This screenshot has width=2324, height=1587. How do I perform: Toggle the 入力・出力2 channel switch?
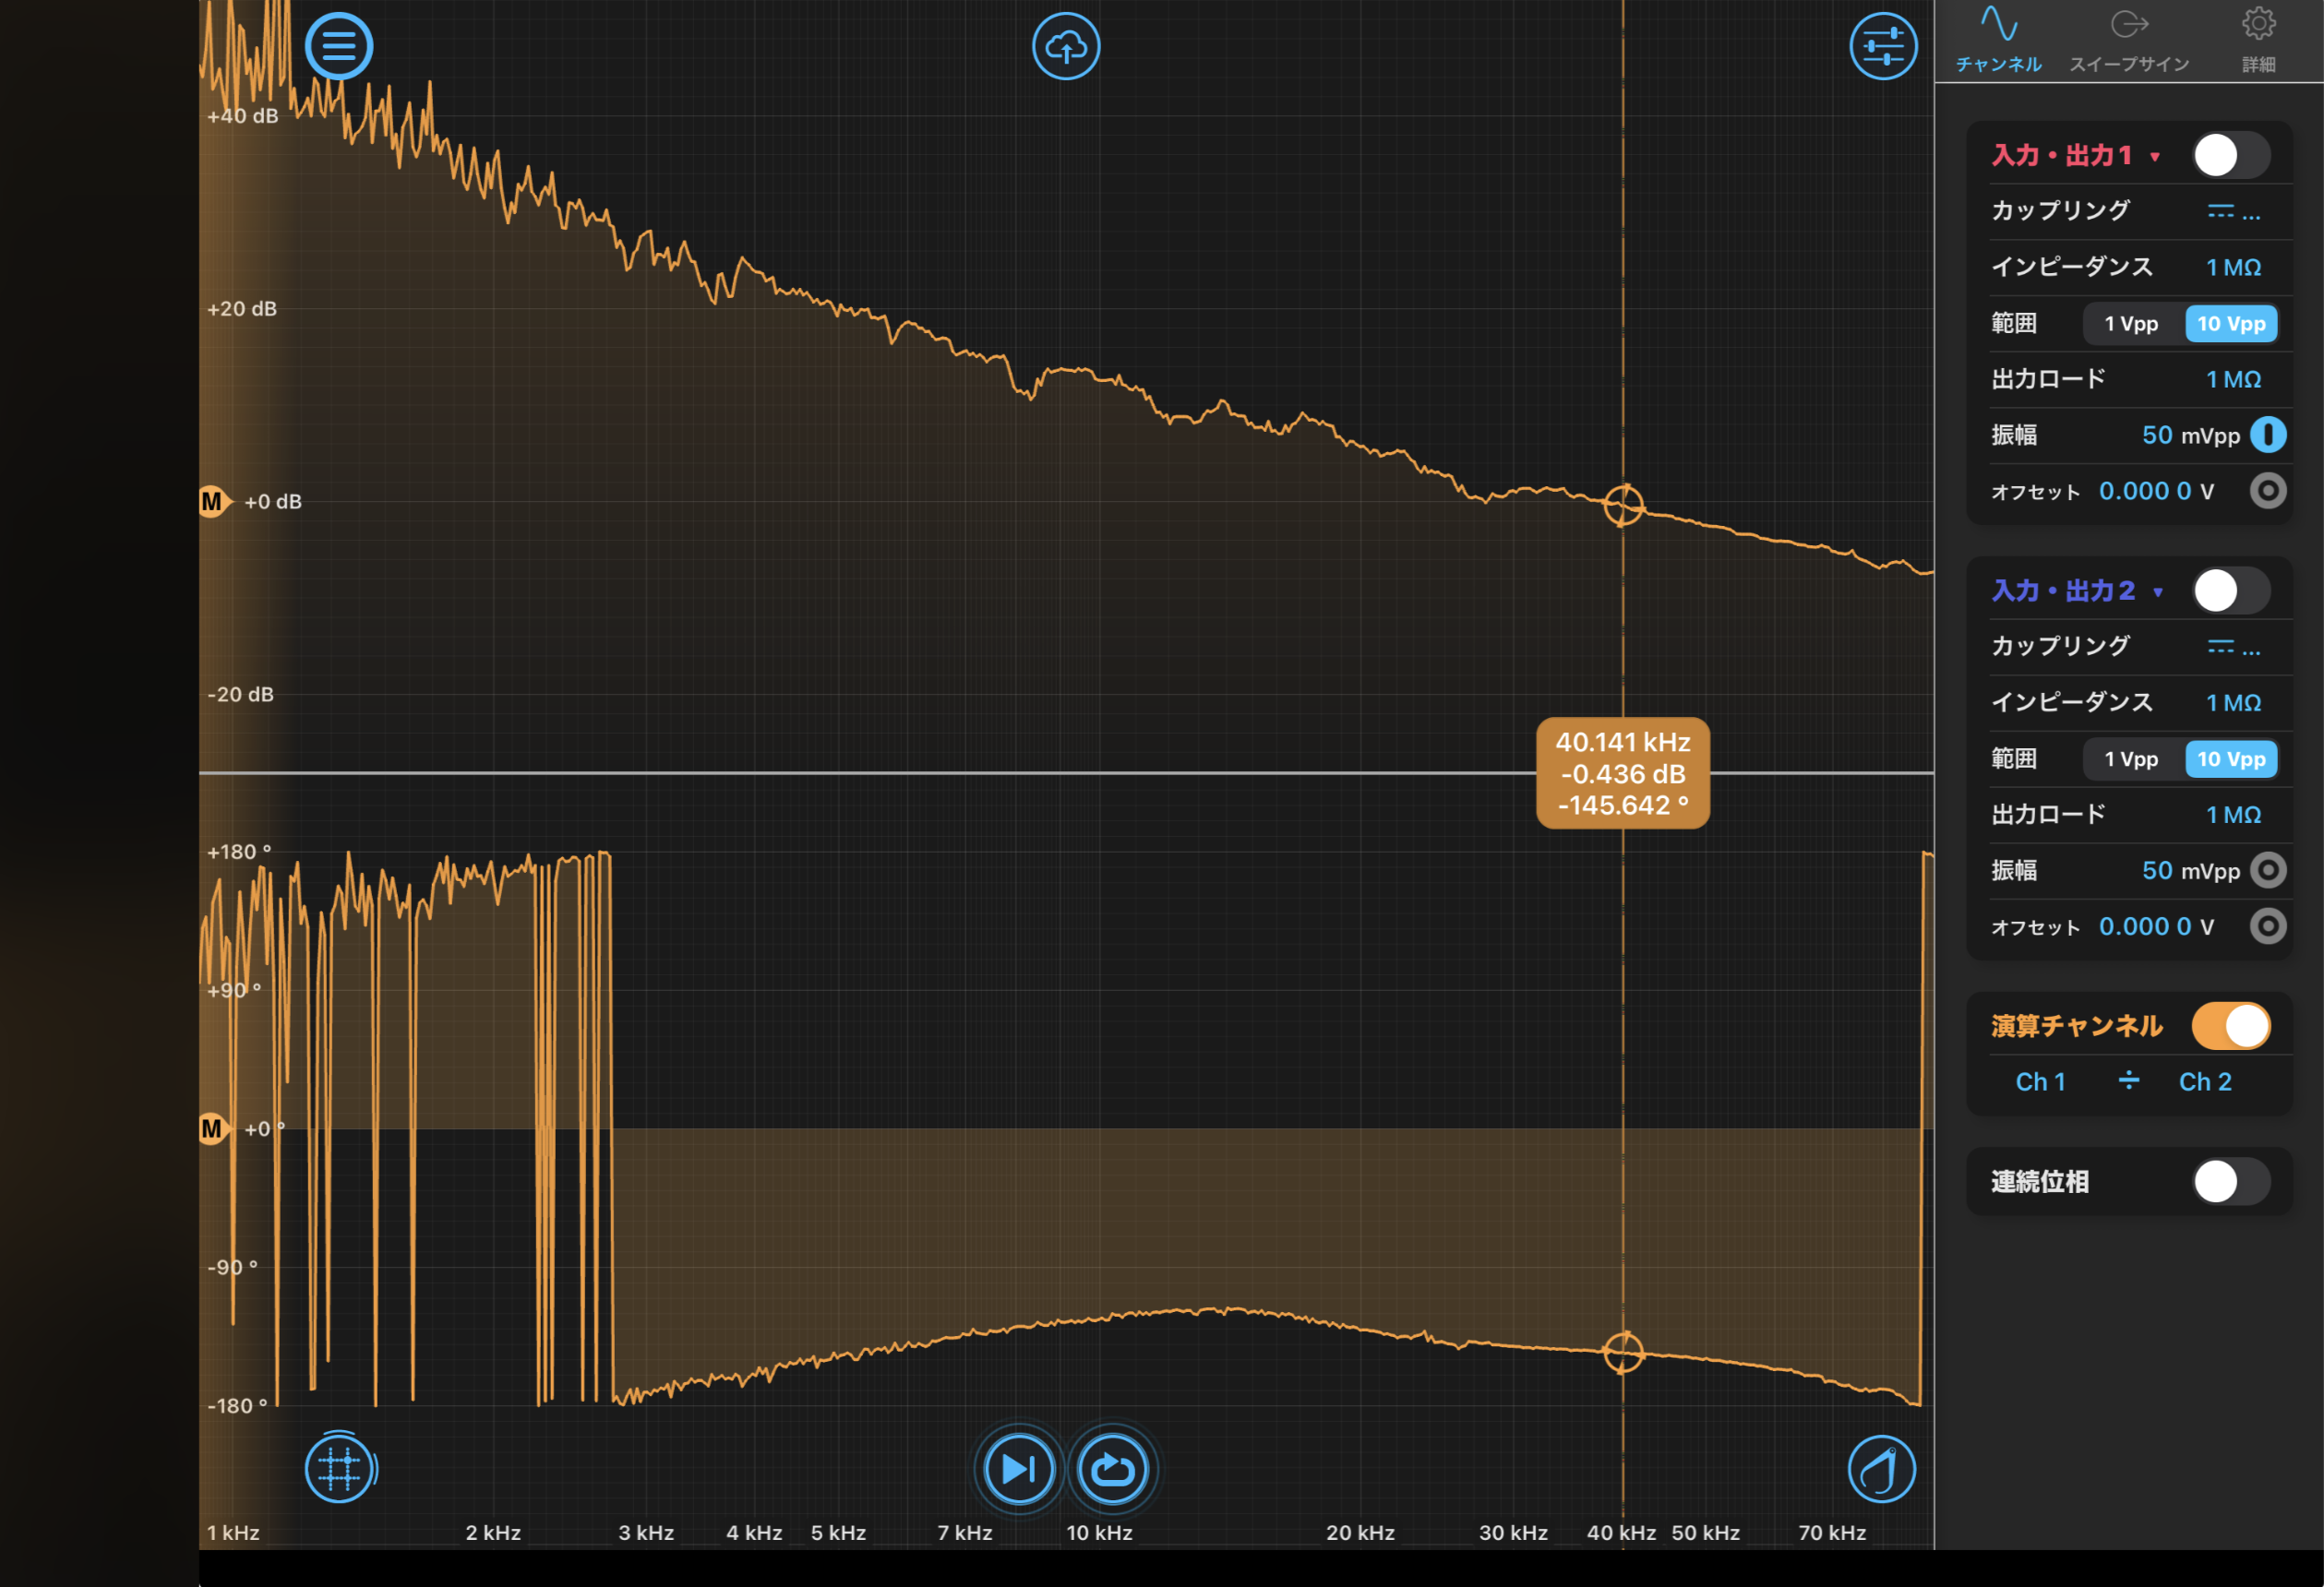(x=2231, y=590)
